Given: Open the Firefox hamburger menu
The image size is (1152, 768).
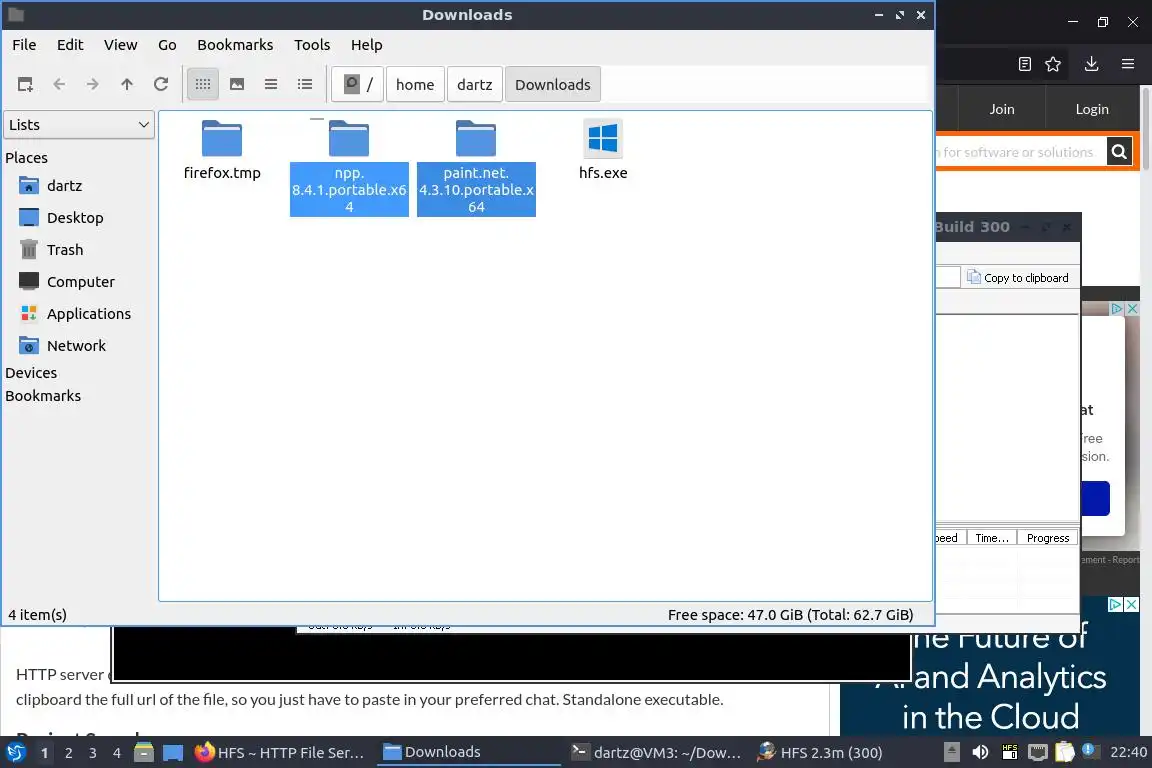Looking at the screenshot, I should [x=1128, y=64].
